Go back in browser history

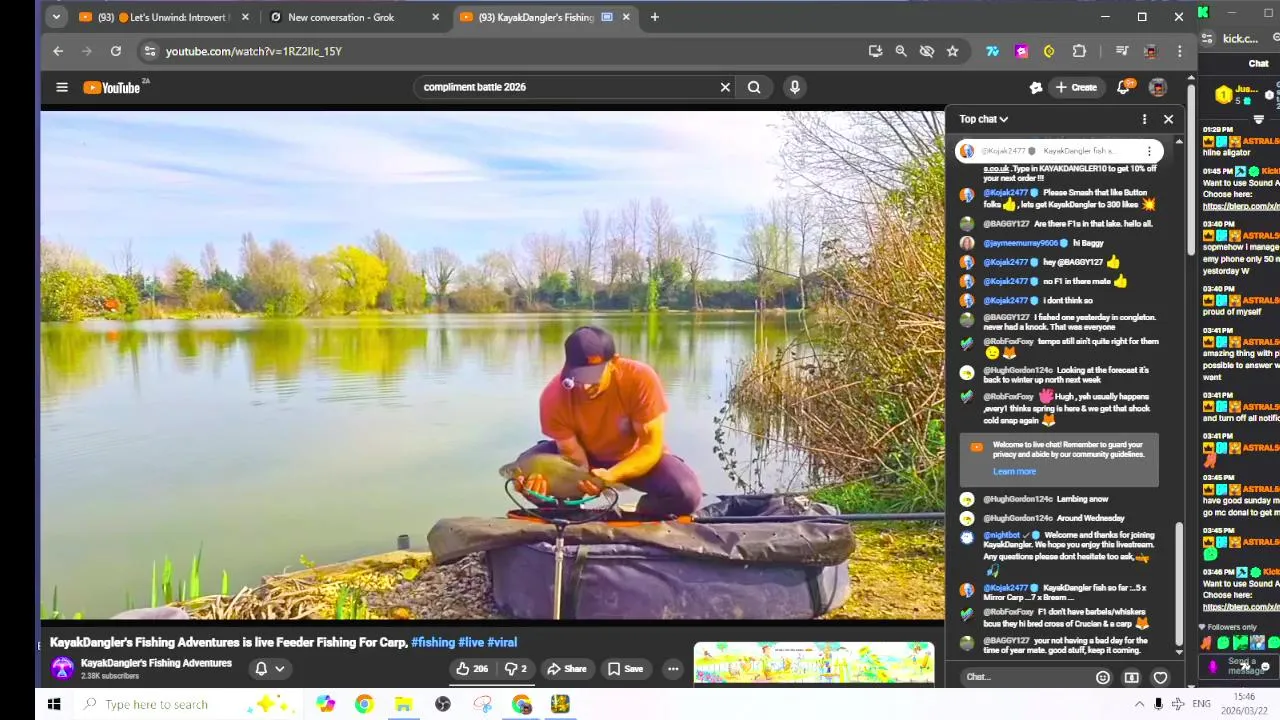(x=58, y=51)
